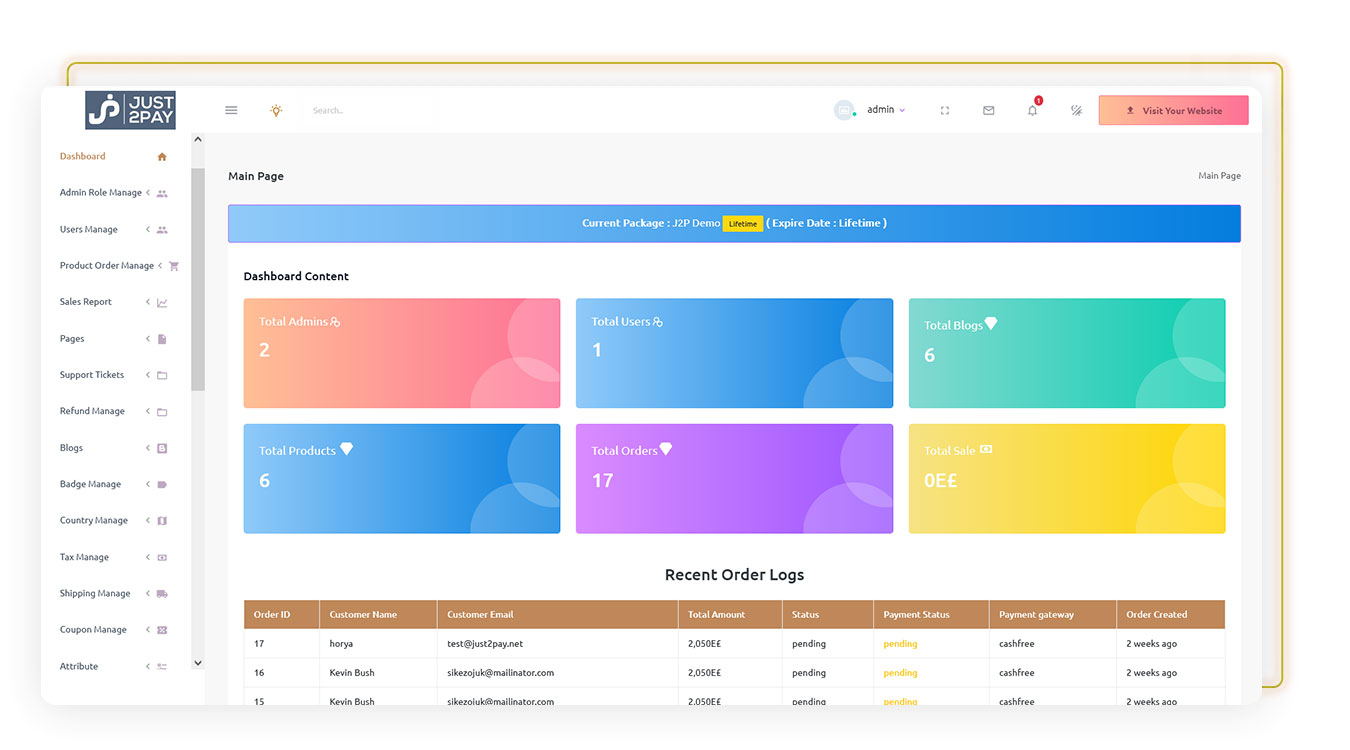Click the Visit Your Website button
The image size is (1350, 750).
tap(1173, 110)
